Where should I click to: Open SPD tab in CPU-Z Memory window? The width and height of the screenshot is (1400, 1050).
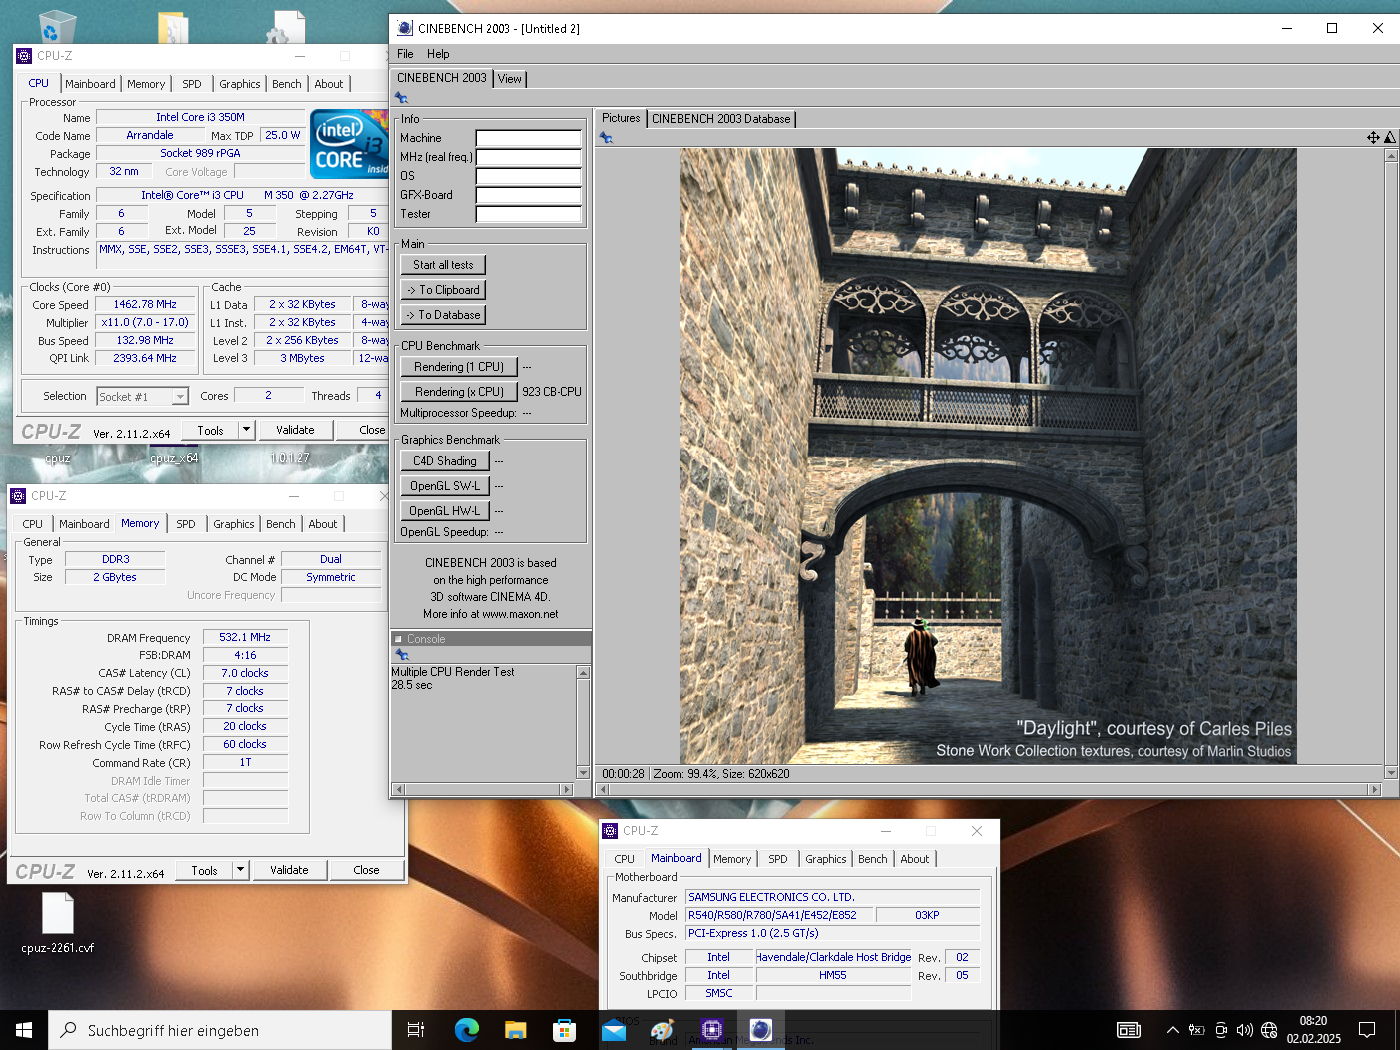coord(186,524)
